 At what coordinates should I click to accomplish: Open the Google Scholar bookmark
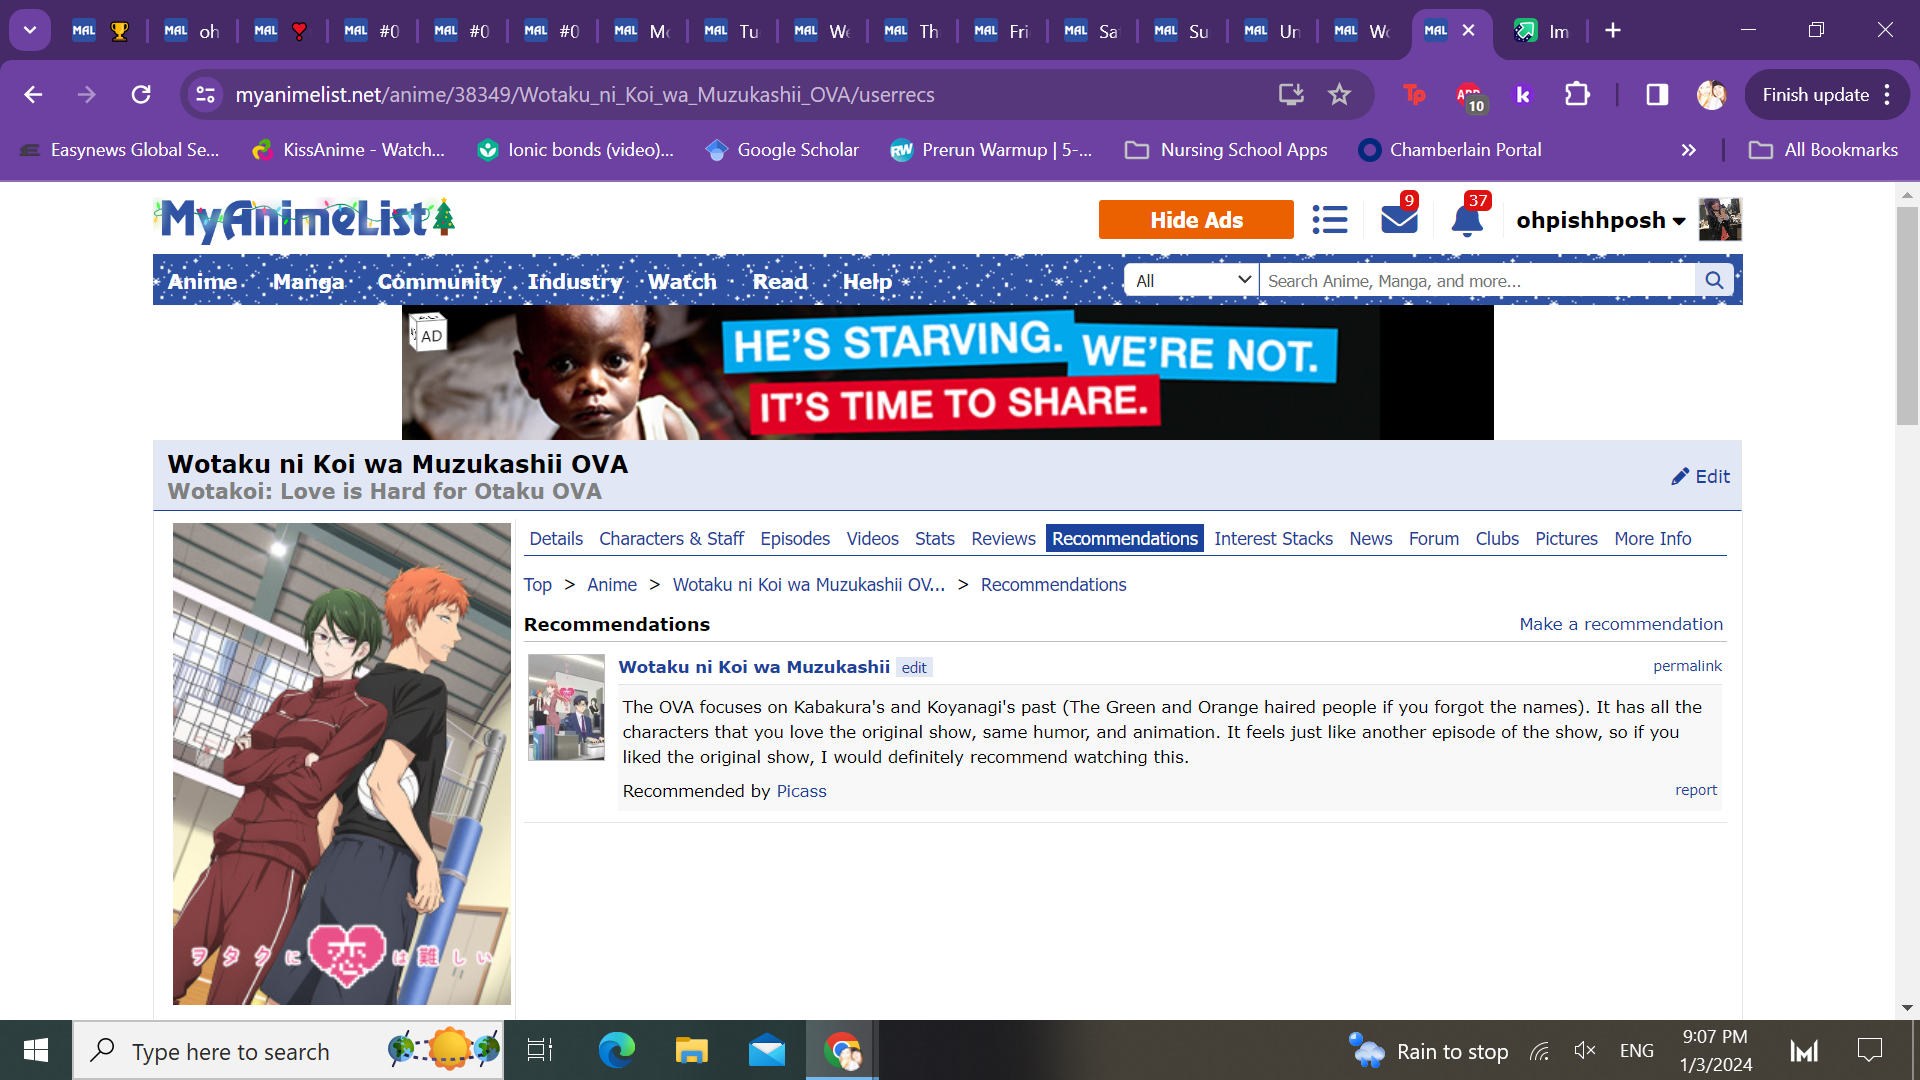point(782,150)
